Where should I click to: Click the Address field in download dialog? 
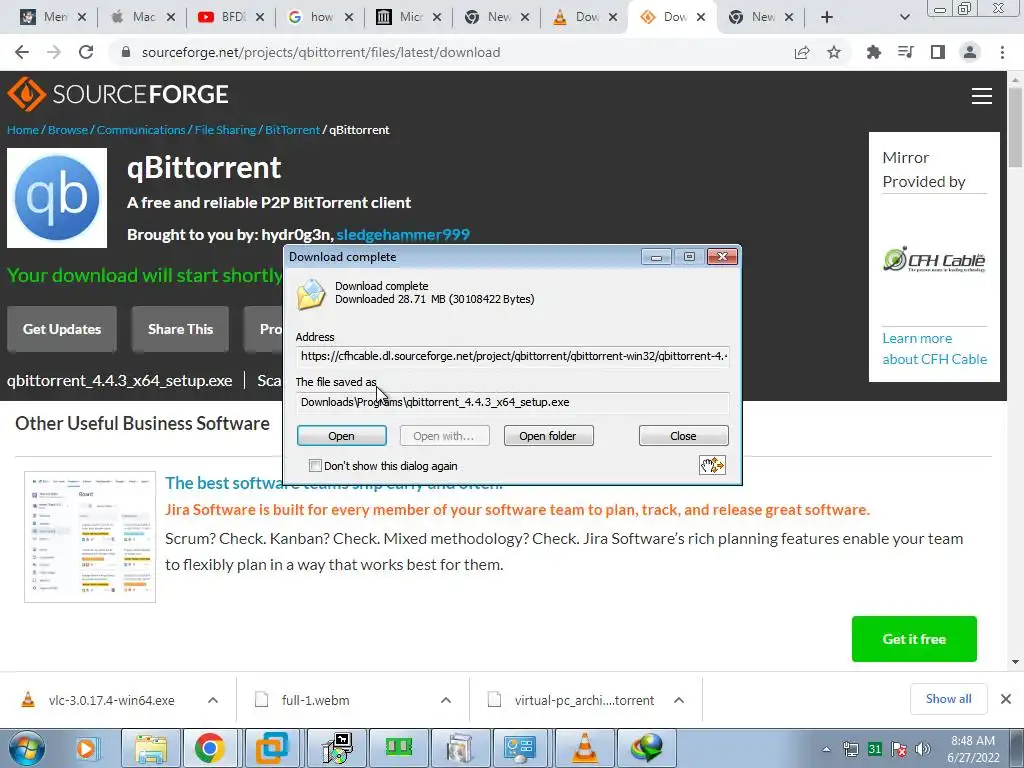pos(513,357)
